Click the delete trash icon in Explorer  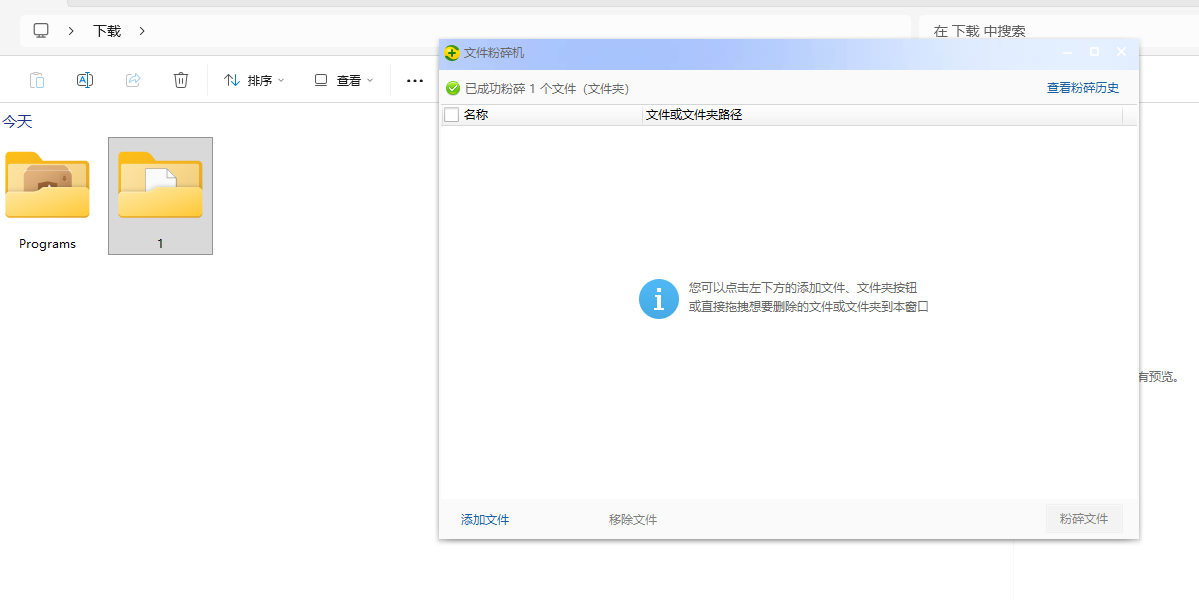click(x=180, y=80)
